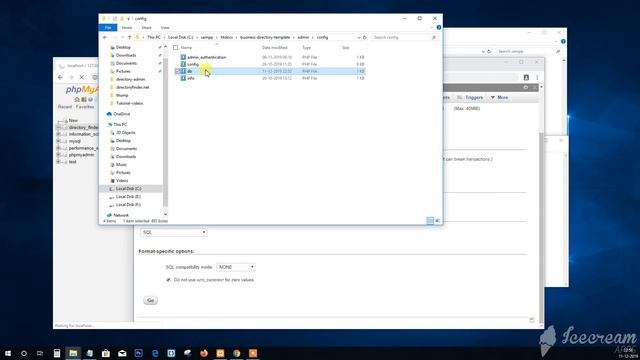Select the info PHP file icon
The image size is (640, 360).
point(183,78)
